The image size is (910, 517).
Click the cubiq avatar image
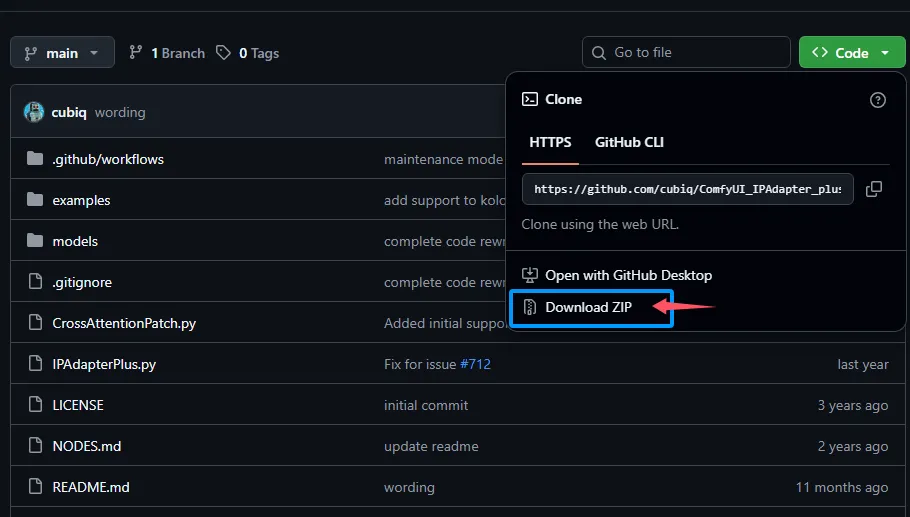pos(34,112)
